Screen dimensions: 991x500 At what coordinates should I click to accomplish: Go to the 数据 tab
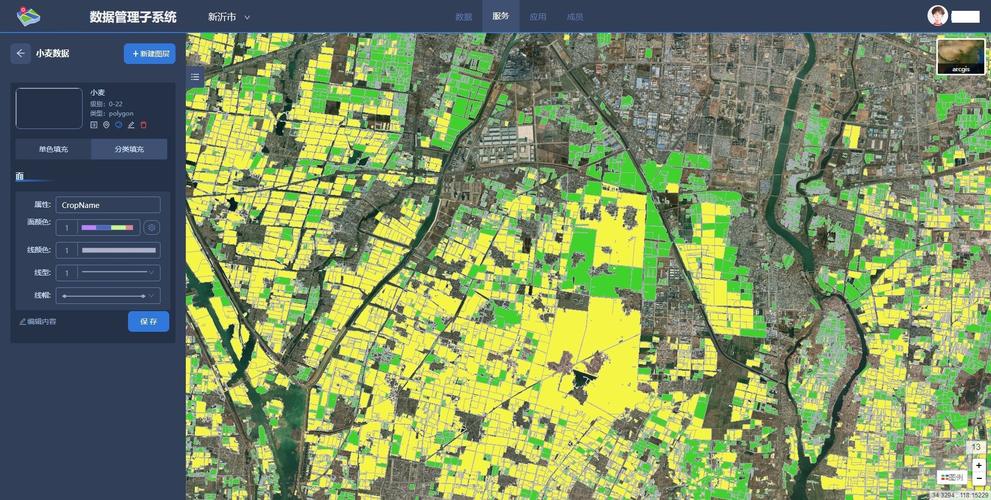(x=463, y=17)
